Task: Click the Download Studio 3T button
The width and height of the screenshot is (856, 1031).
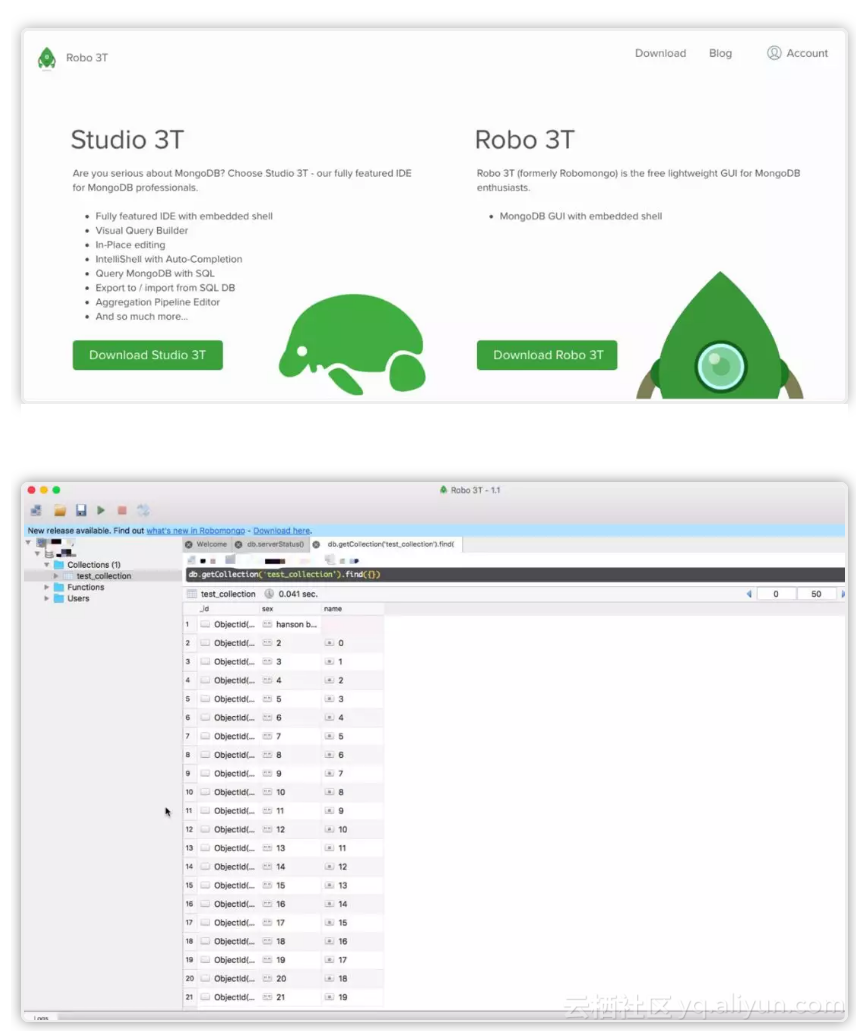Action: tap(147, 355)
